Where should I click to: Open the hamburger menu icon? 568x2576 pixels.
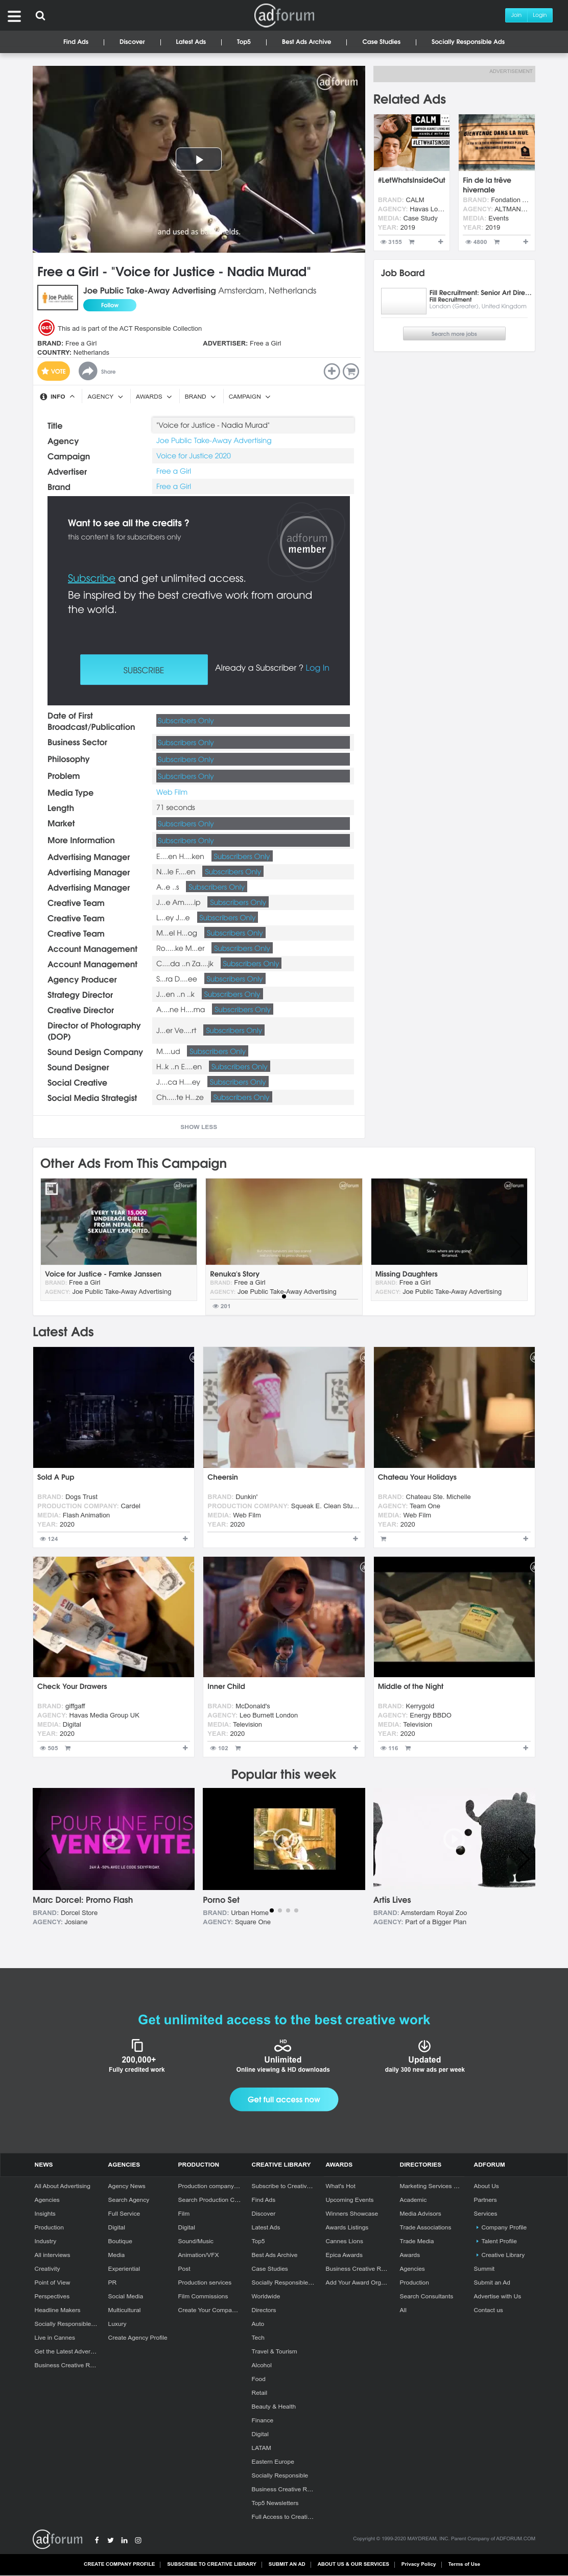pos(14,16)
